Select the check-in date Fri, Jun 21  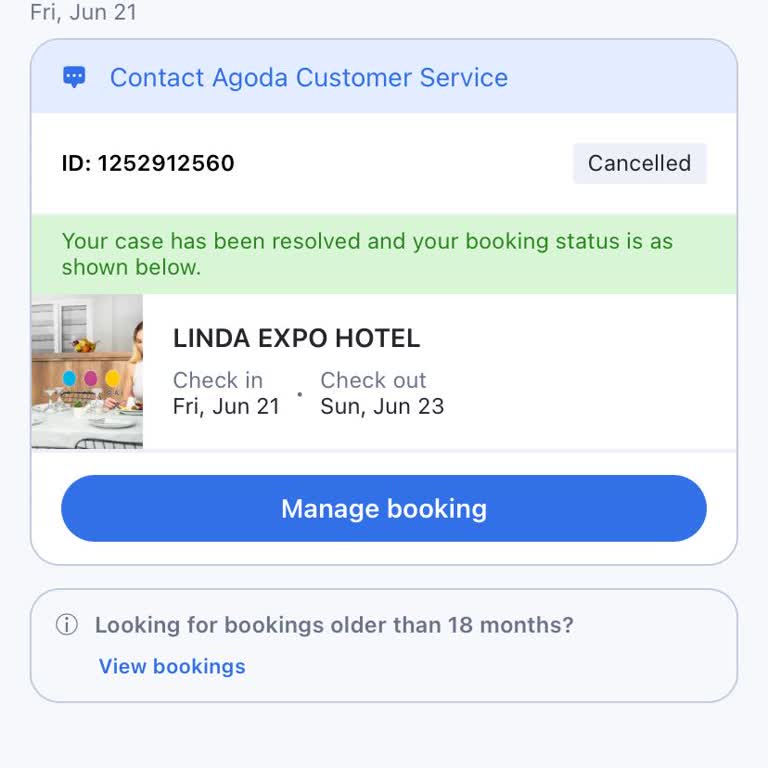pos(226,406)
